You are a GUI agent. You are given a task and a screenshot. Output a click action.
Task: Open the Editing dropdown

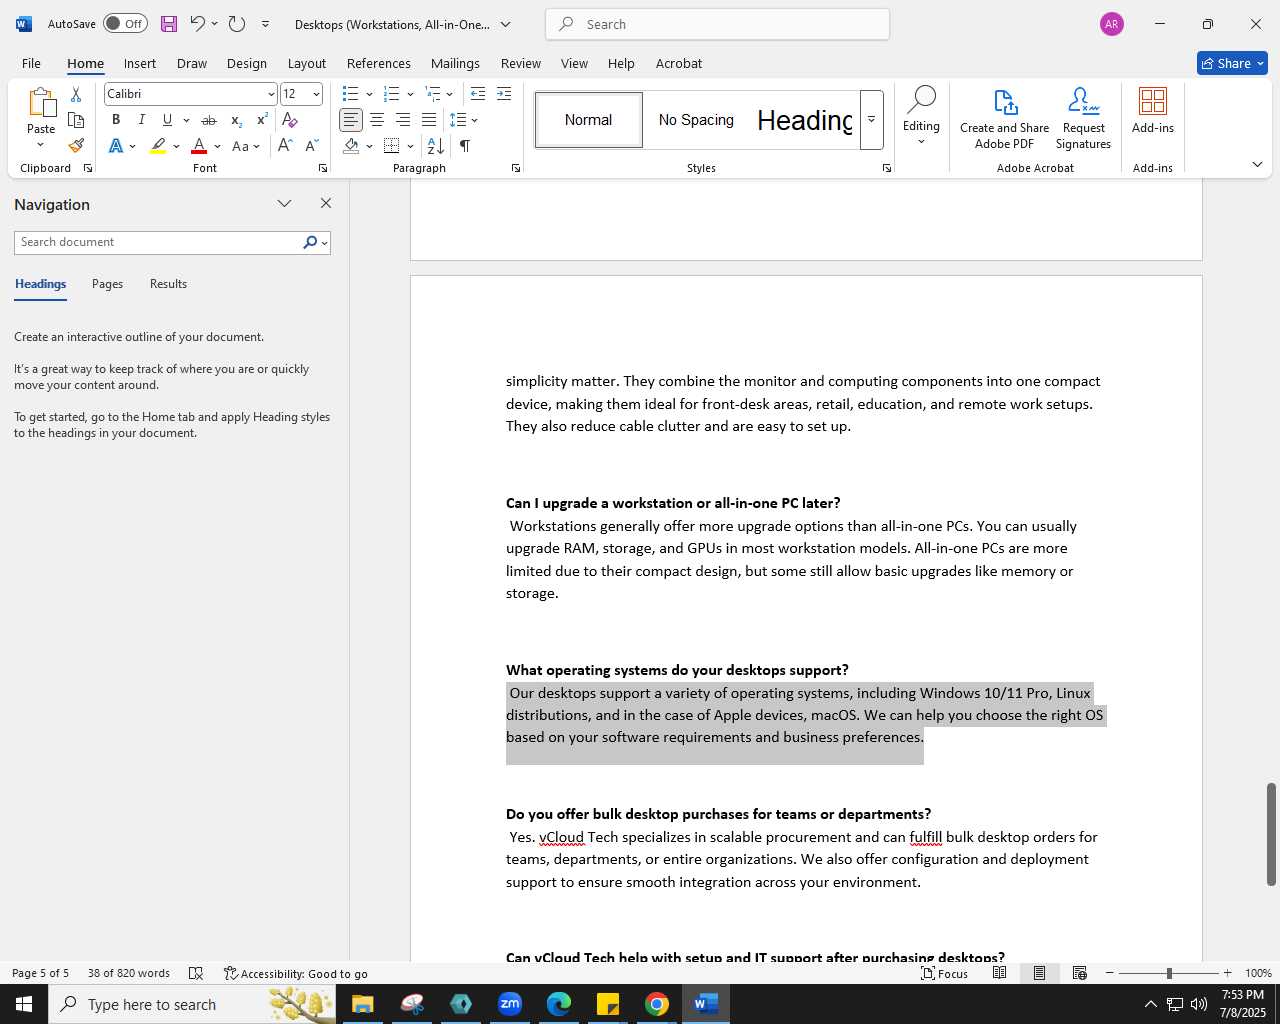921,116
